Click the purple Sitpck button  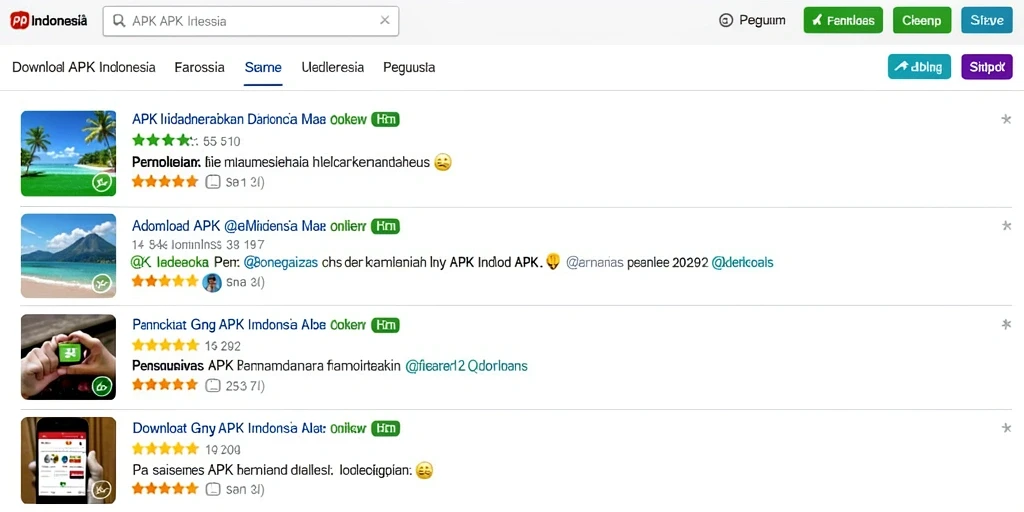tap(987, 67)
